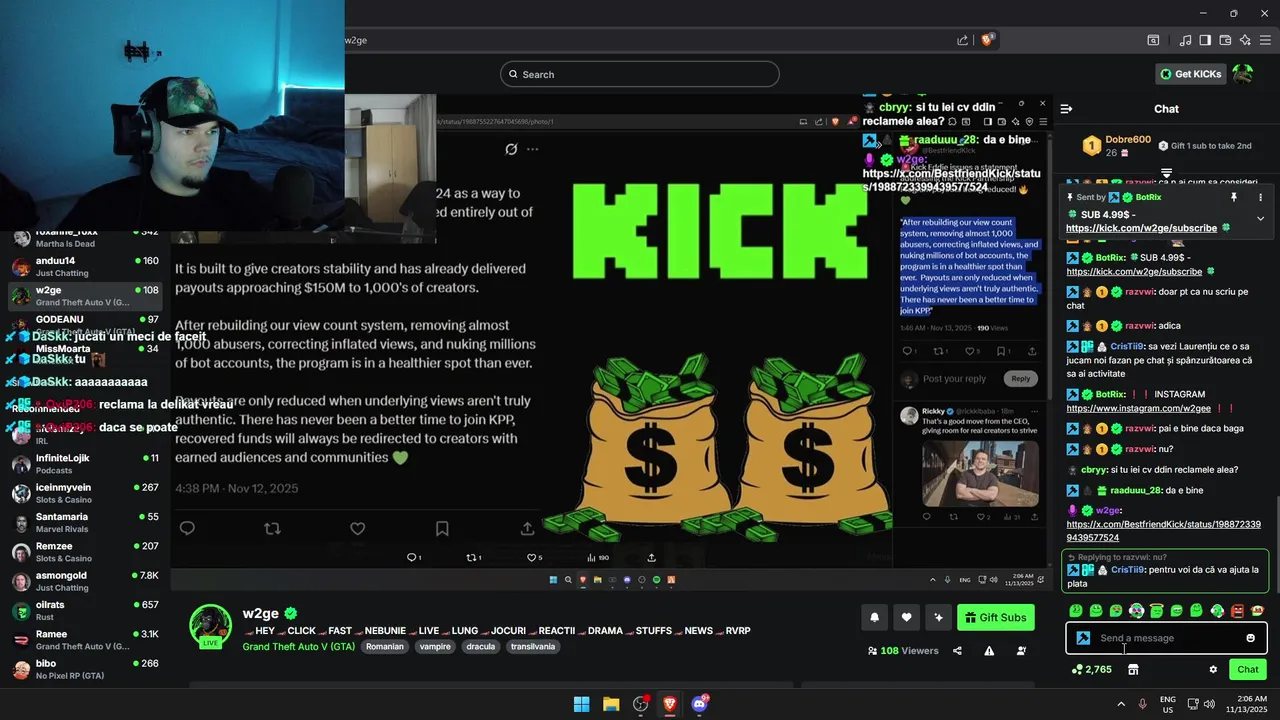The width and height of the screenshot is (1280, 720).
Task: Click the tab search icon in toolbar
Action: 1153,40
